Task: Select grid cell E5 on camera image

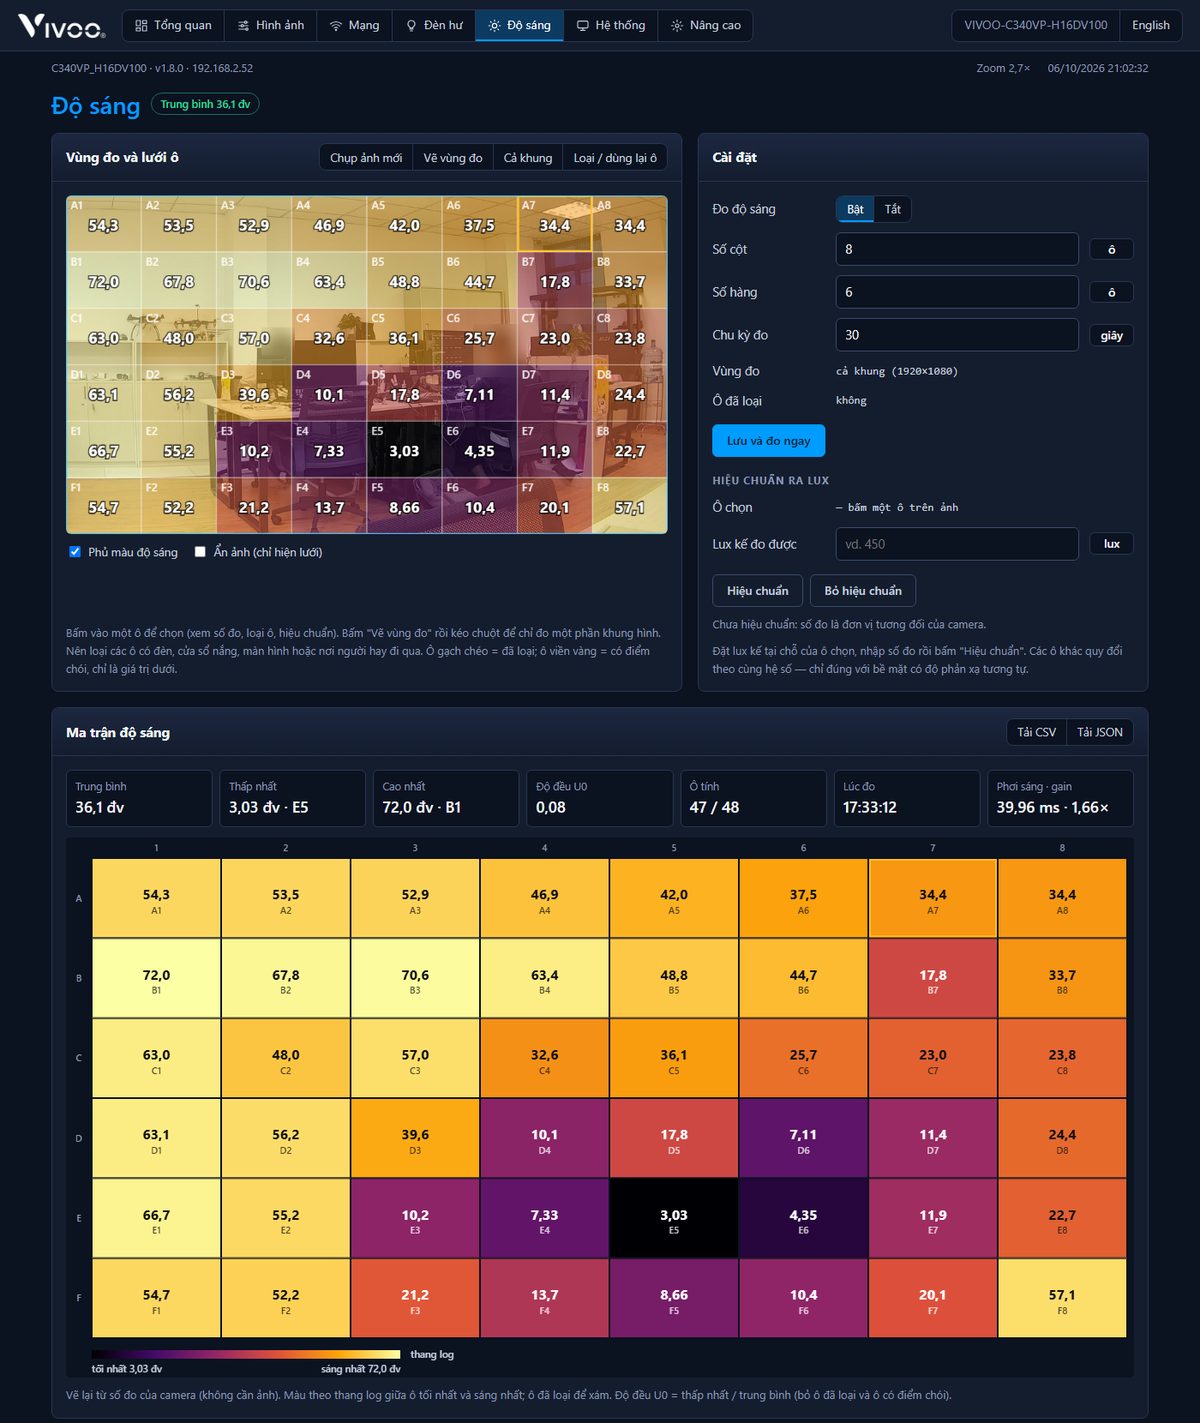Action: click(x=404, y=449)
